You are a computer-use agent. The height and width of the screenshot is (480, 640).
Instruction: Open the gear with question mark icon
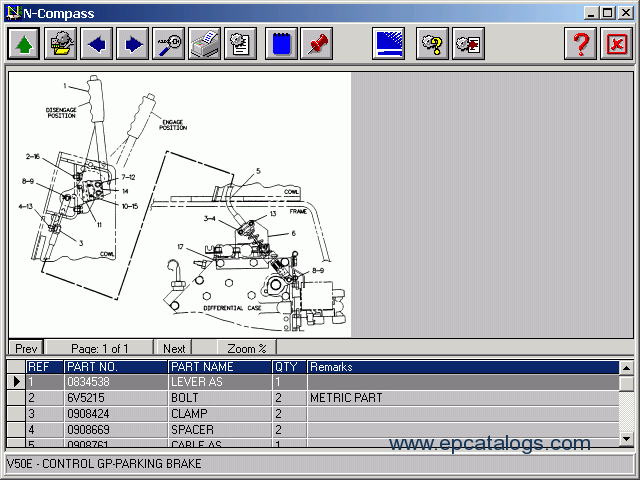click(x=432, y=44)
